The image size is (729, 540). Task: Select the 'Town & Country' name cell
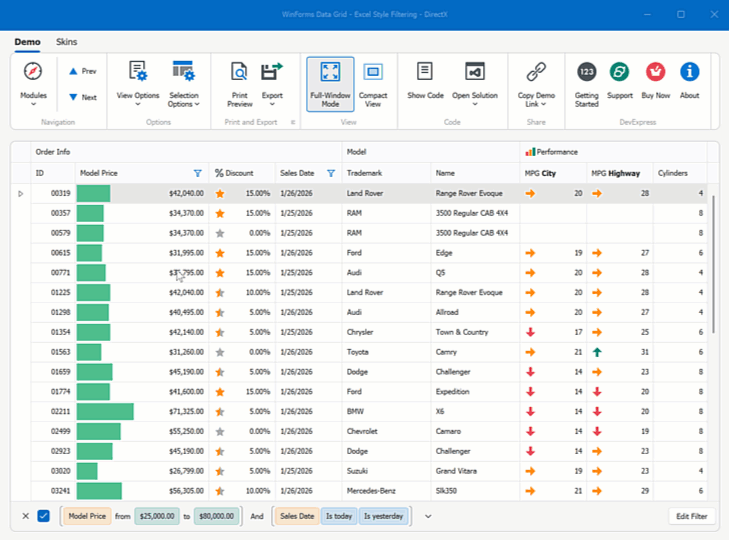[x=475, y=332]
